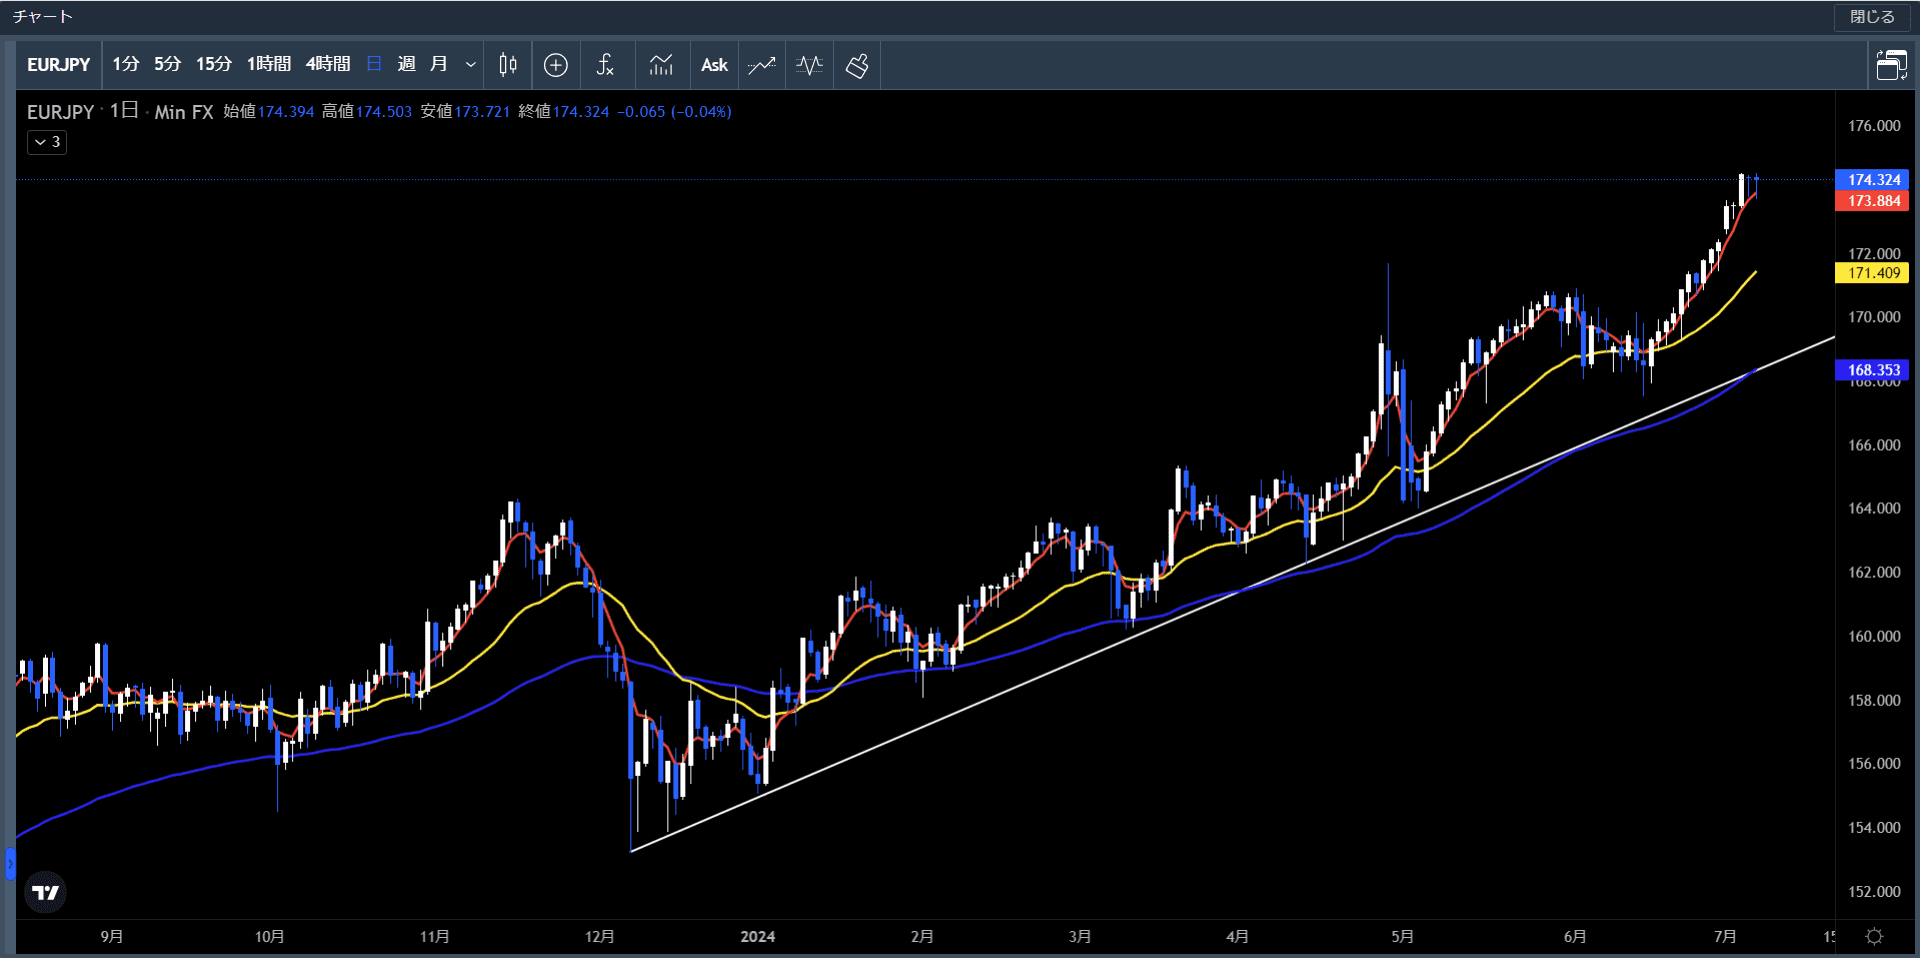Switch to monthly 月 timeframe

[438, 65]
